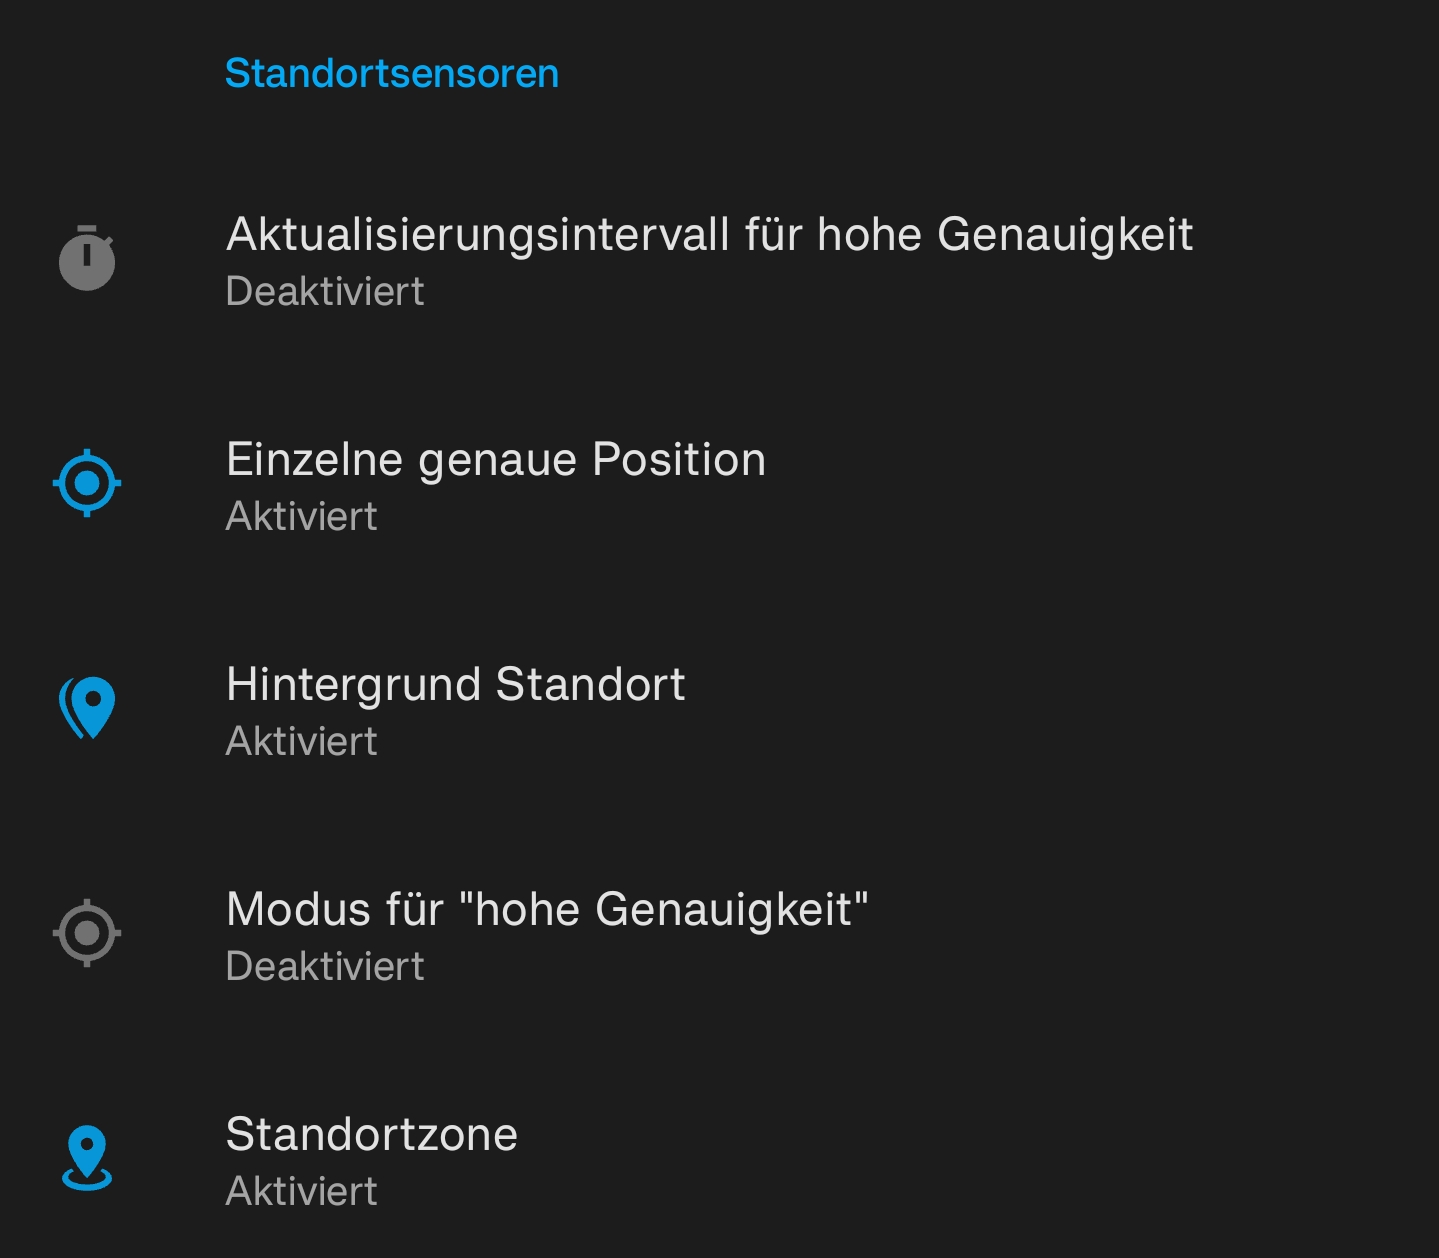Select the Standortsensoren section header
Screen dimensions: 1439x1258
tap(392, 73)
